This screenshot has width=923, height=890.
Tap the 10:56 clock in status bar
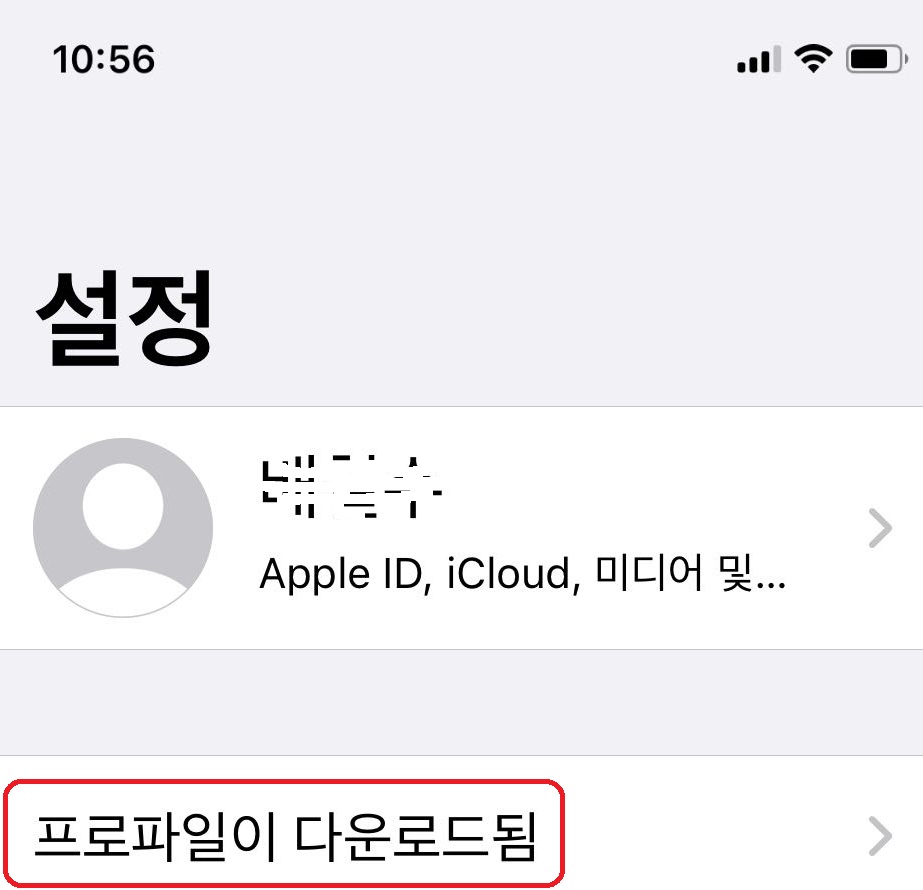tap(104, 59)
